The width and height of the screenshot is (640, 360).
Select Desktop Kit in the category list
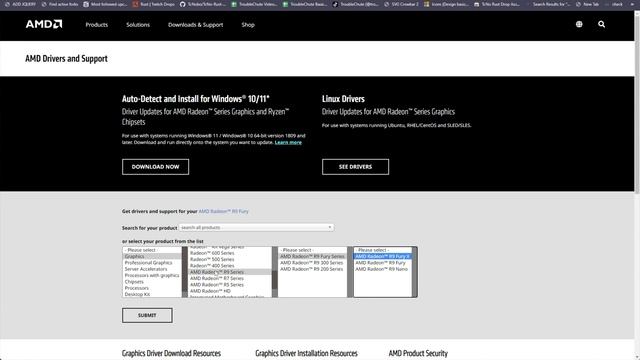click(152, 294)
